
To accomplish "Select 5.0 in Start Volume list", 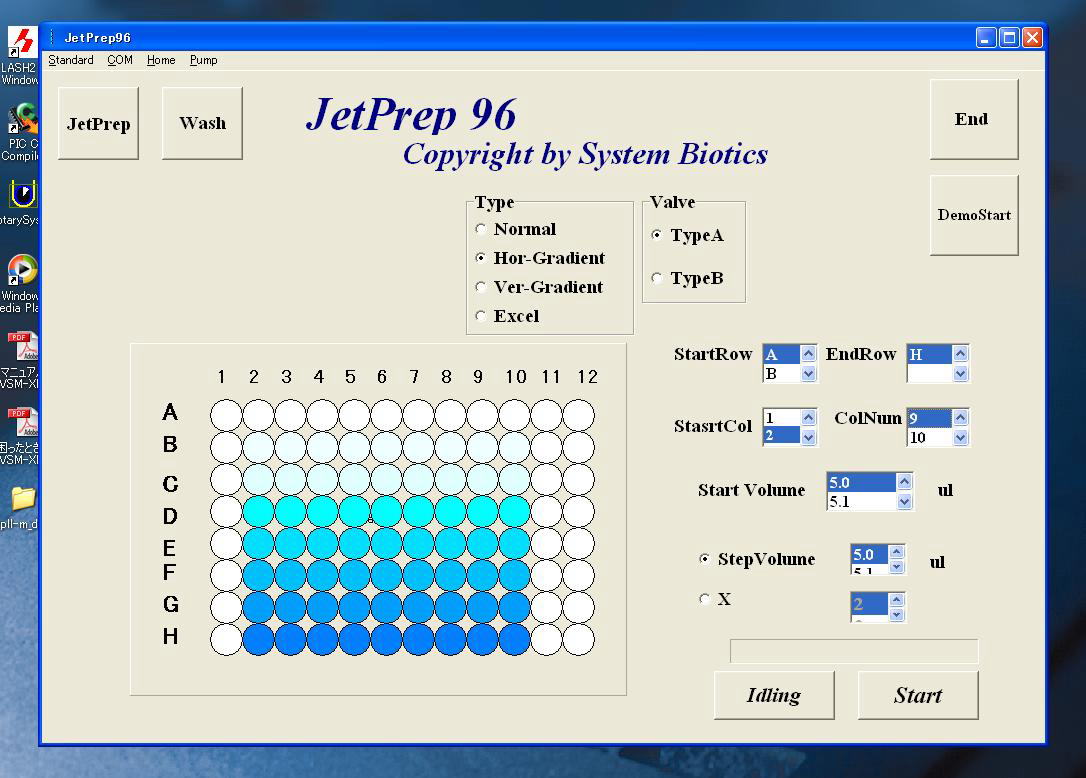I will click(x=862, y=482).
